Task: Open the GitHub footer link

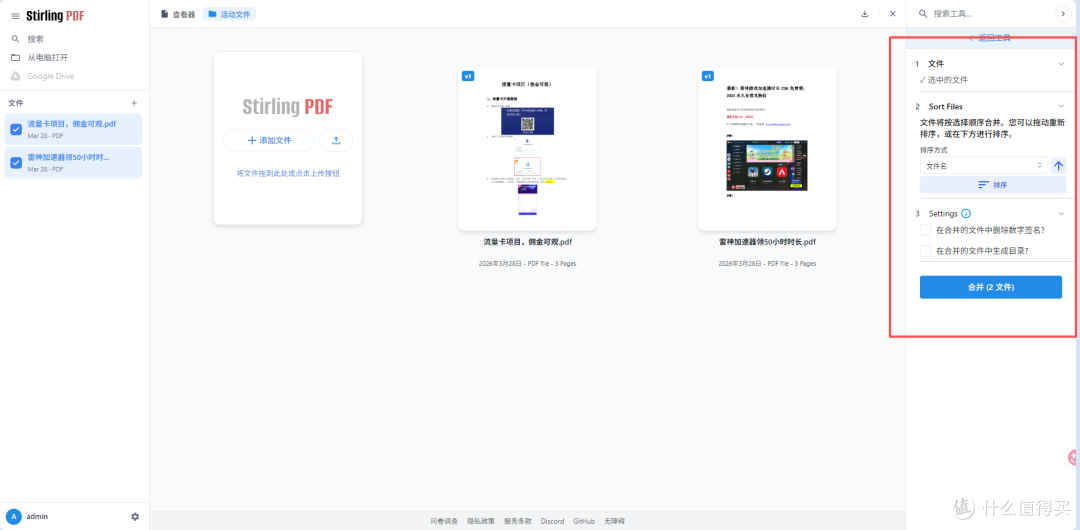Action: coord(584,521)
